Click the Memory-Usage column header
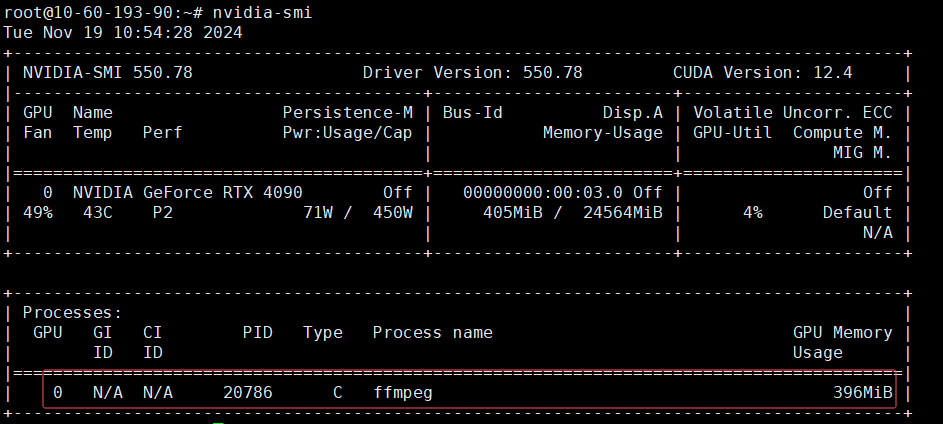 (603, 132)
